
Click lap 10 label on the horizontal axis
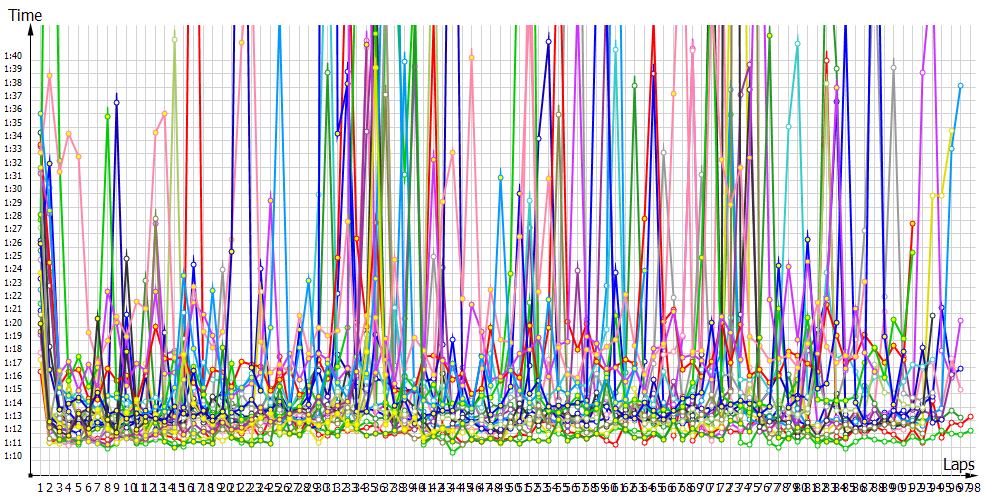point(127,487)
